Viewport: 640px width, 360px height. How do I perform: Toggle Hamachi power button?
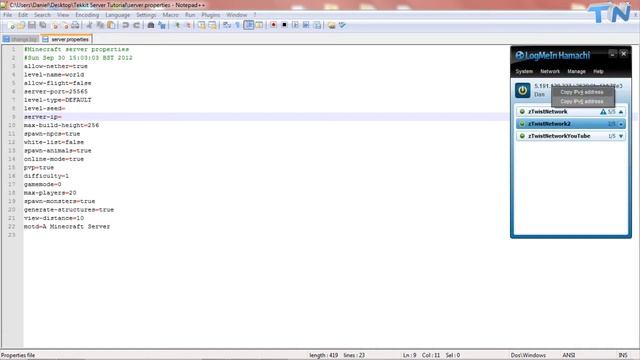pyautogui.click(x=522, y=90)
